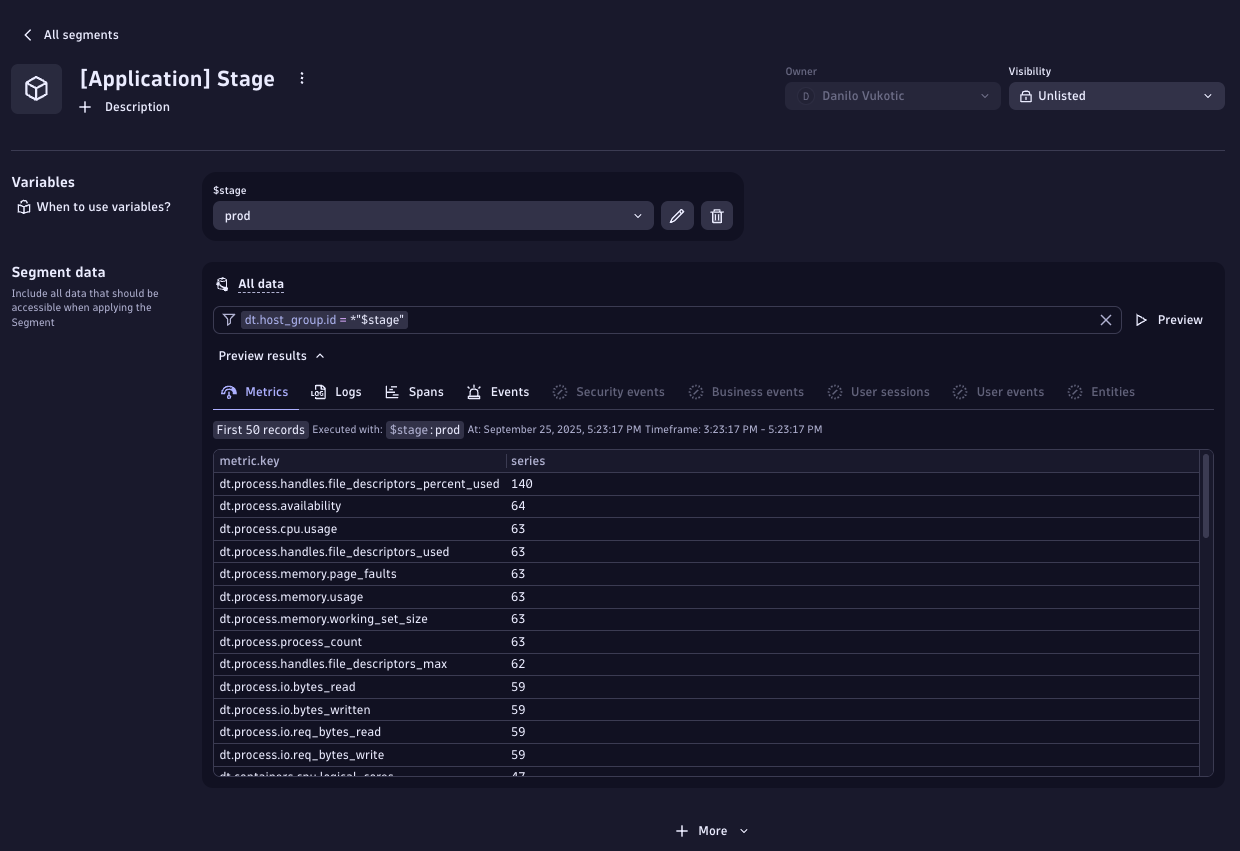Click the pencil edit icon for $stage variable
Screen dimensions: 1240x851
(x=677, y=216)
